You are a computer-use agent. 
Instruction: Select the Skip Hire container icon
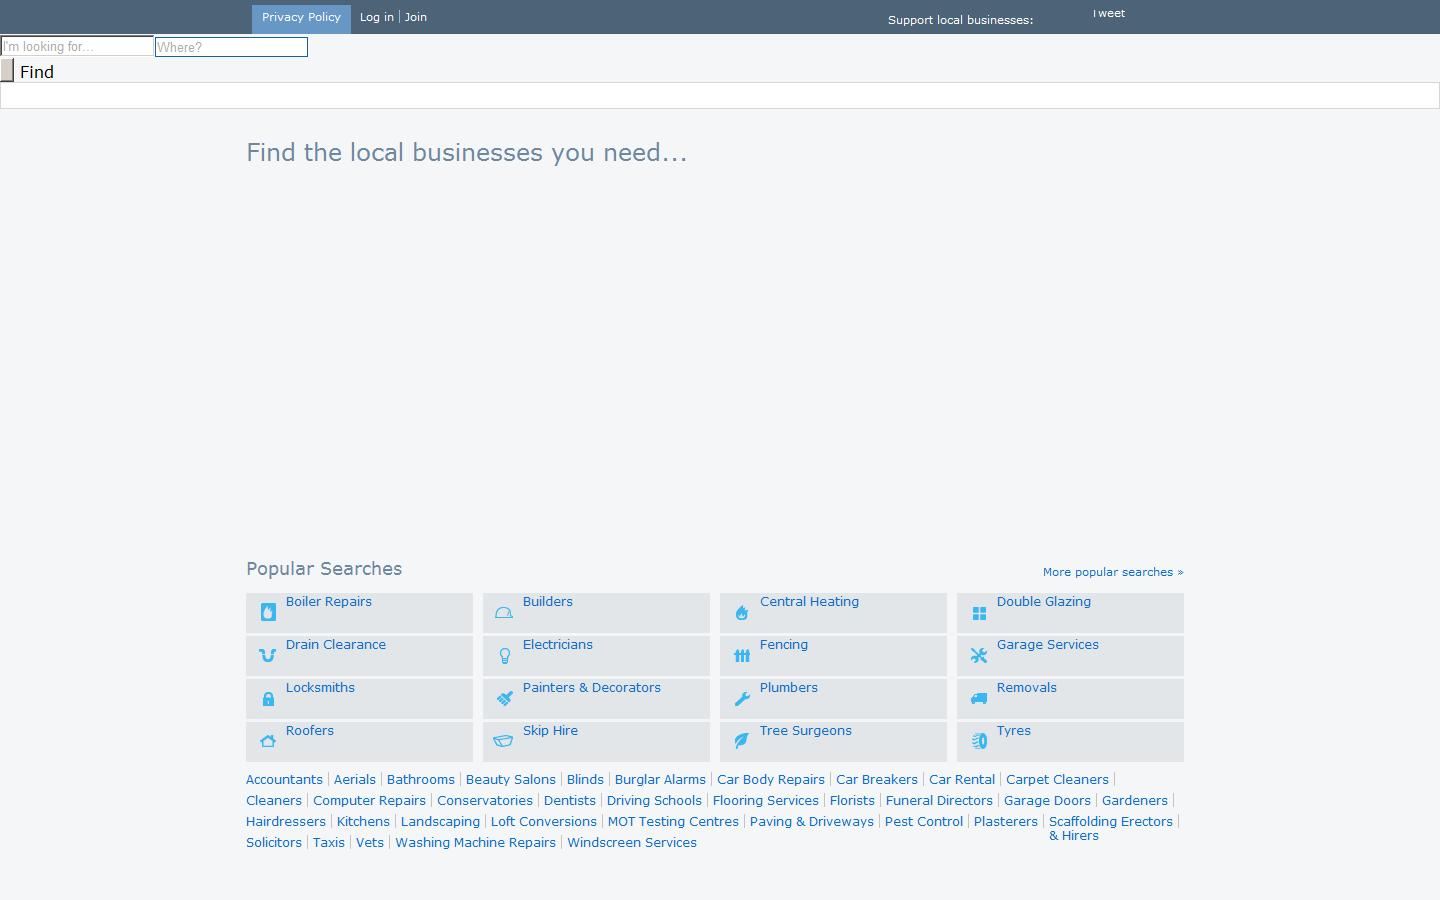504,741
